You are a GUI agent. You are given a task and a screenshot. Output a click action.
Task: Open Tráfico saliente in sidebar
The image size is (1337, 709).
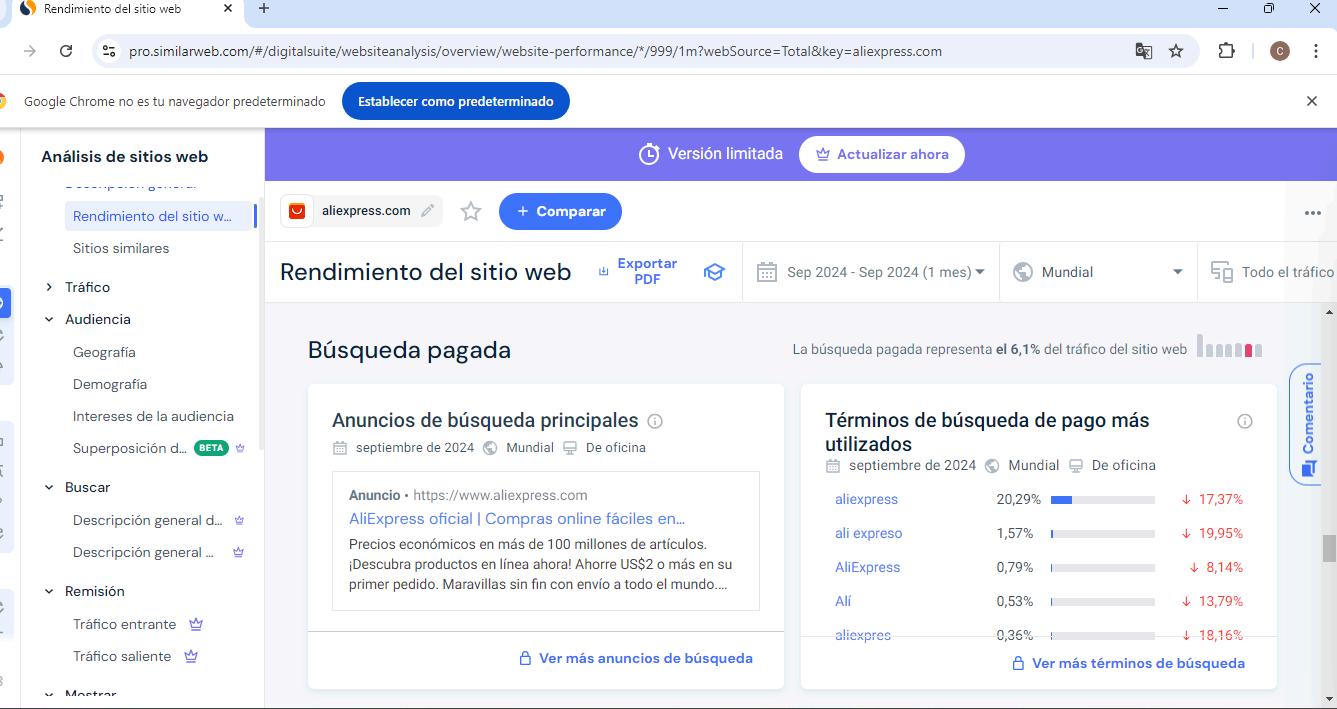(122, 656)
